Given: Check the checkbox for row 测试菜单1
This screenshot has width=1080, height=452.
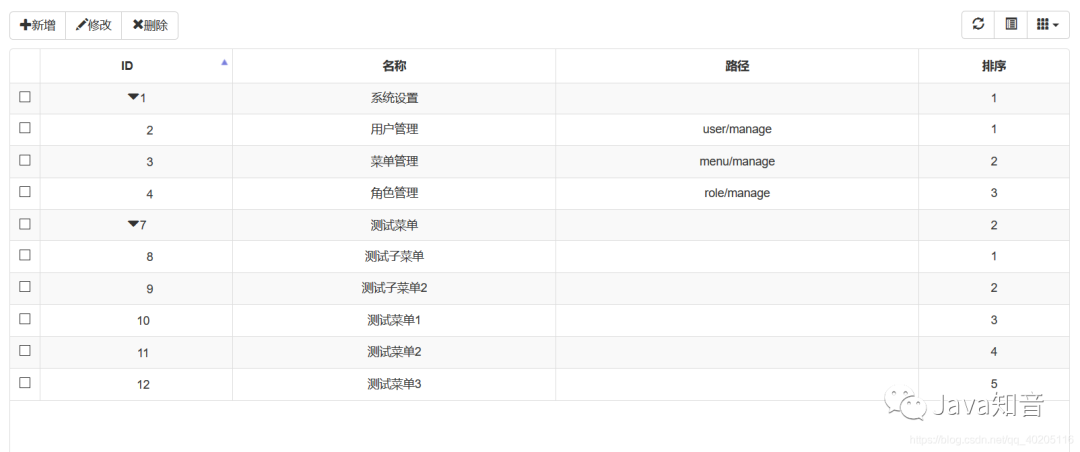Looking at the screenshot, I should (x=25, y=318).
